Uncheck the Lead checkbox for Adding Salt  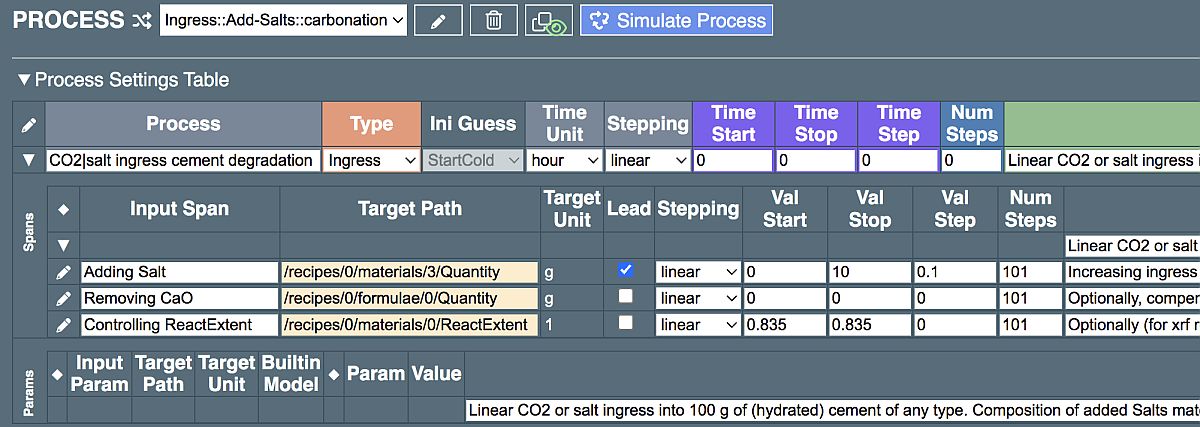626,271
